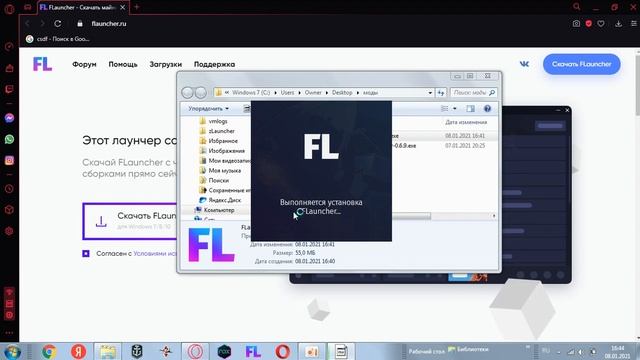
Task: Open the Форум menu item
Action: pos(84,64)
